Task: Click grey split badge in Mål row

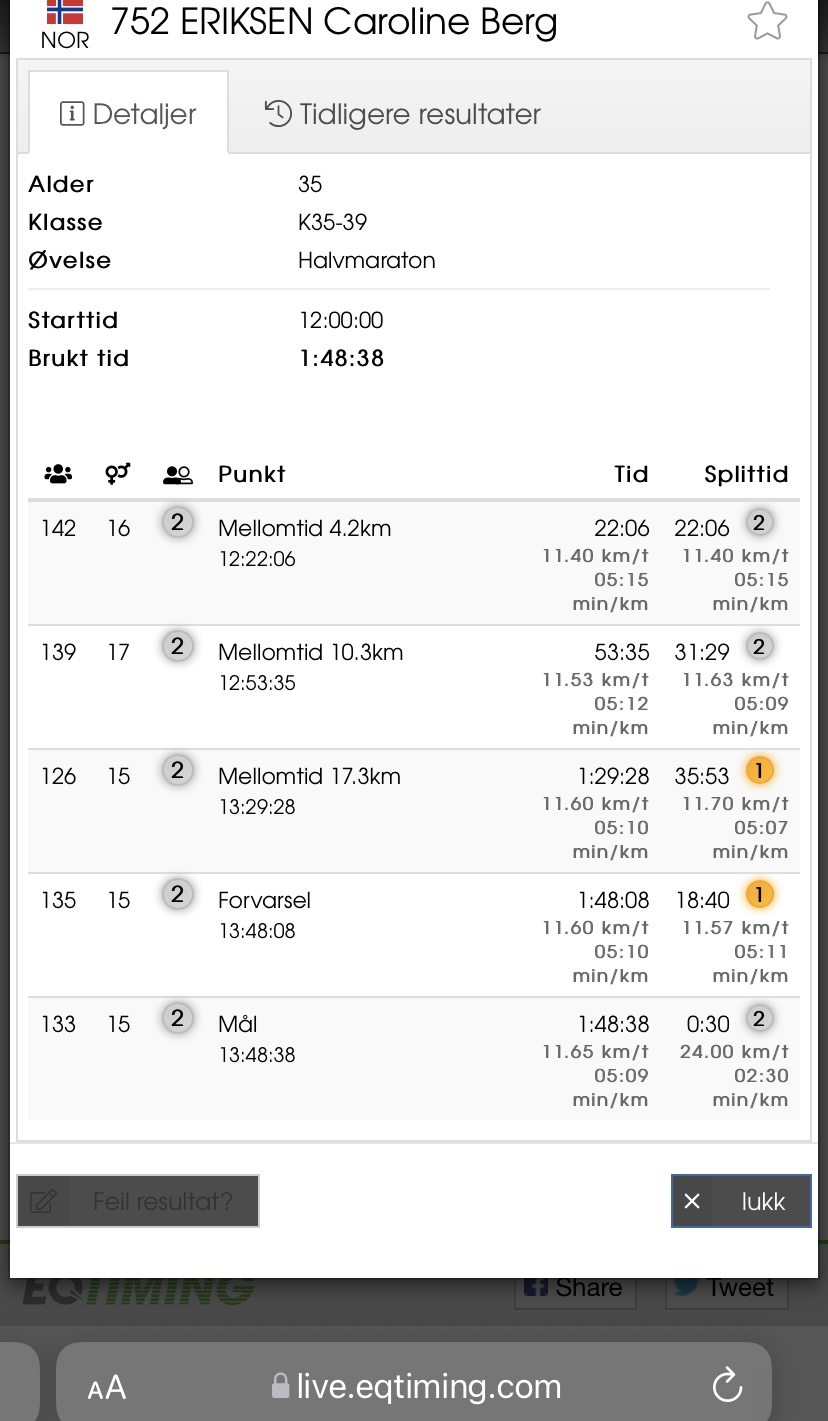Action: click(759, 1018)
